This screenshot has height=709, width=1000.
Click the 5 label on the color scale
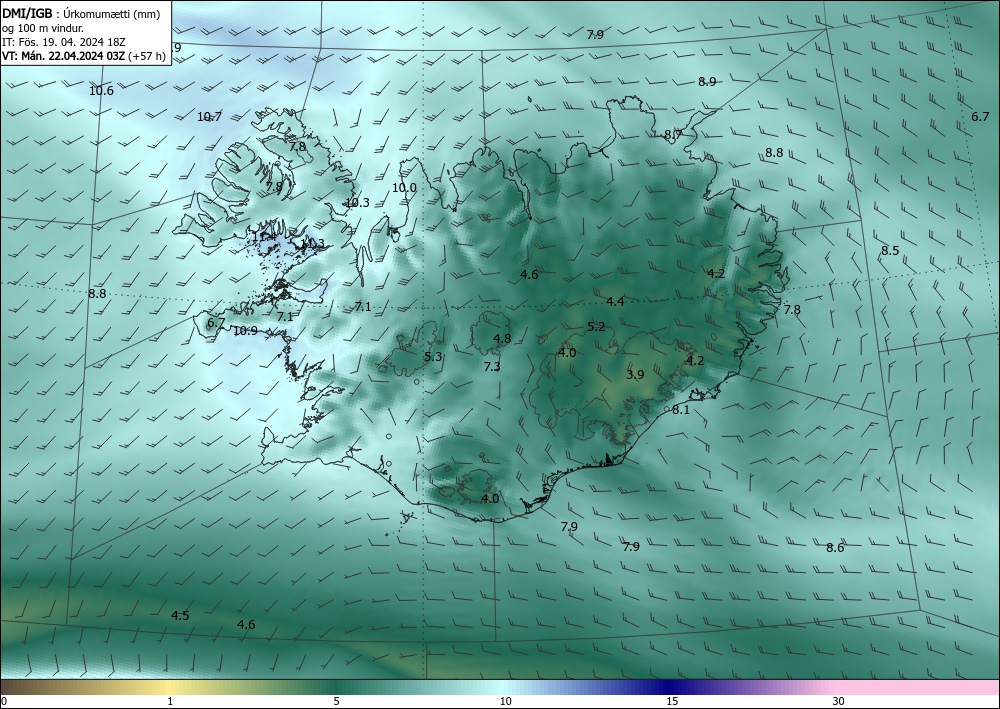click(336, 701)
